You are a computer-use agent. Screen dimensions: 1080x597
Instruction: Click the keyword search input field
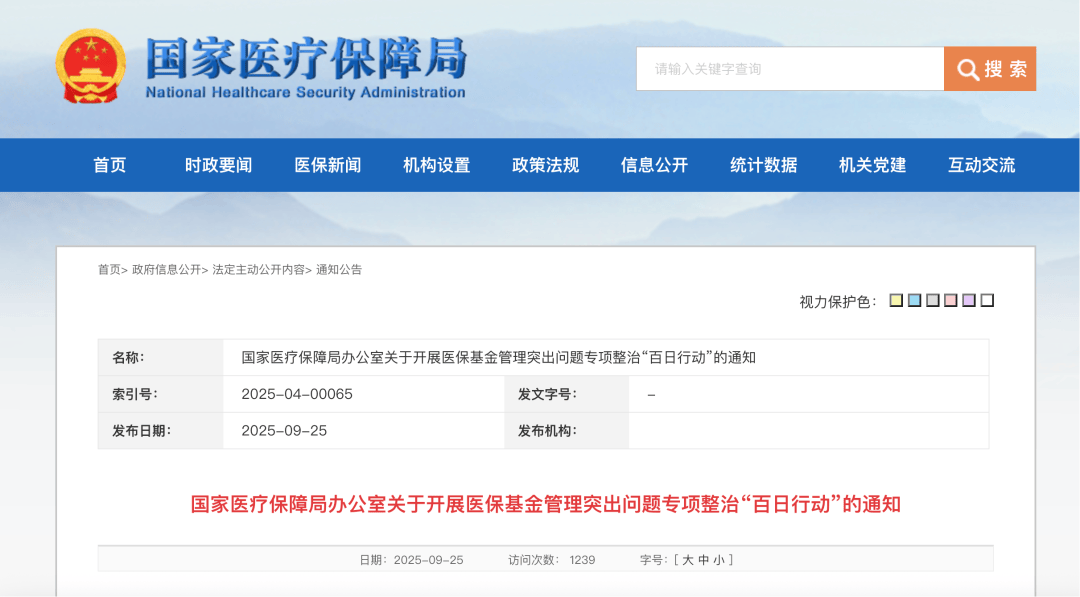[x=790, y=69]
